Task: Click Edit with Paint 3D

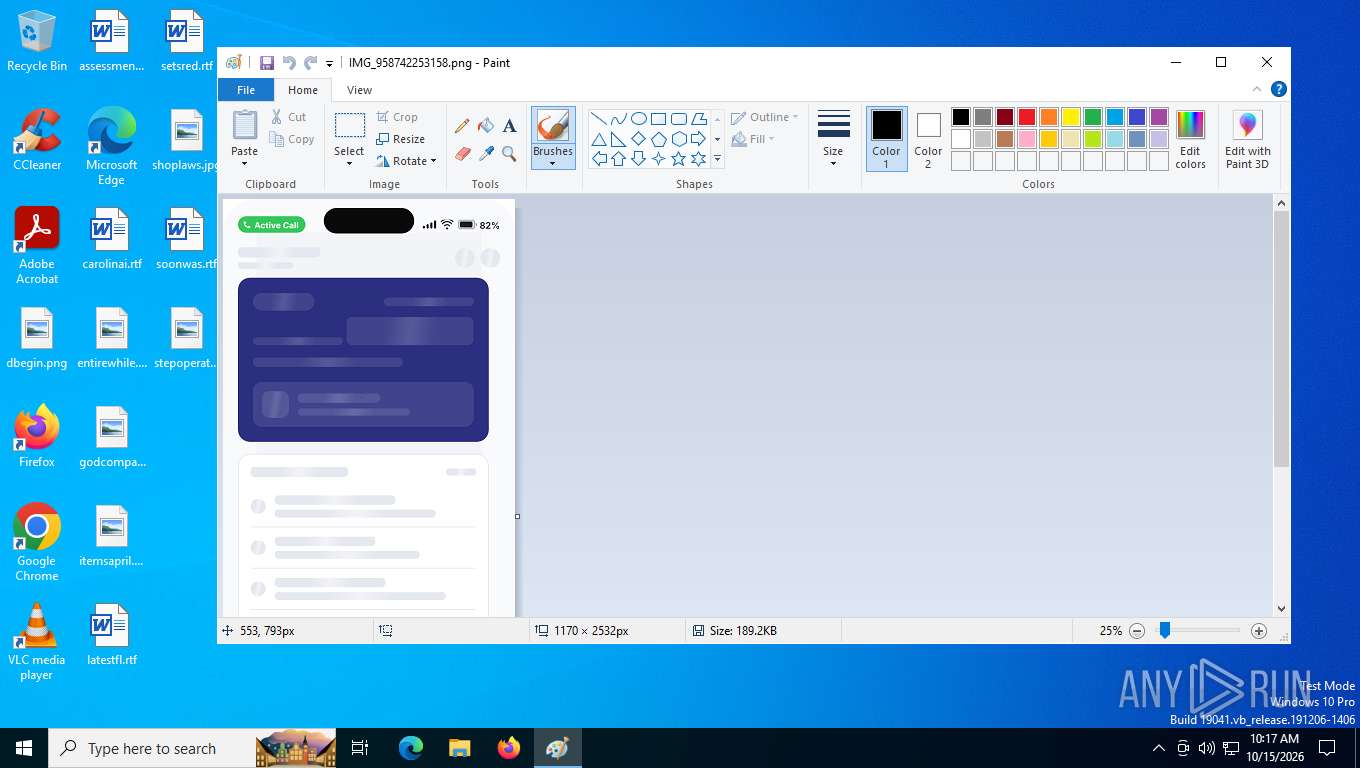Action: point(1247,139)
